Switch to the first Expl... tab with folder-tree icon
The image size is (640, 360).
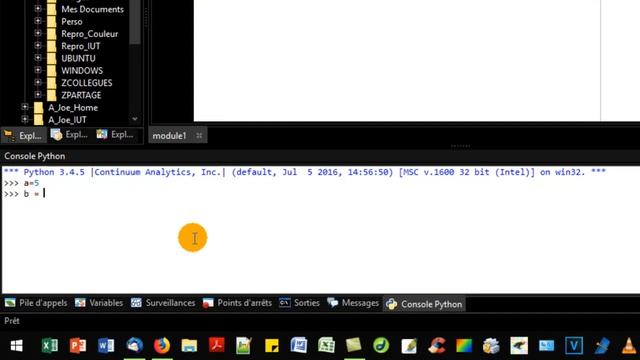[24, 135]
